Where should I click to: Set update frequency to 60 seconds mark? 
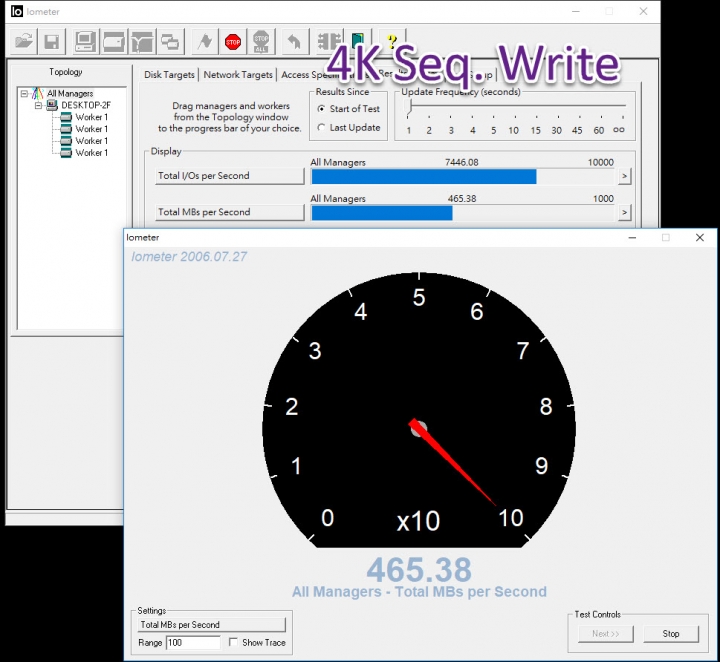(598, 130)
